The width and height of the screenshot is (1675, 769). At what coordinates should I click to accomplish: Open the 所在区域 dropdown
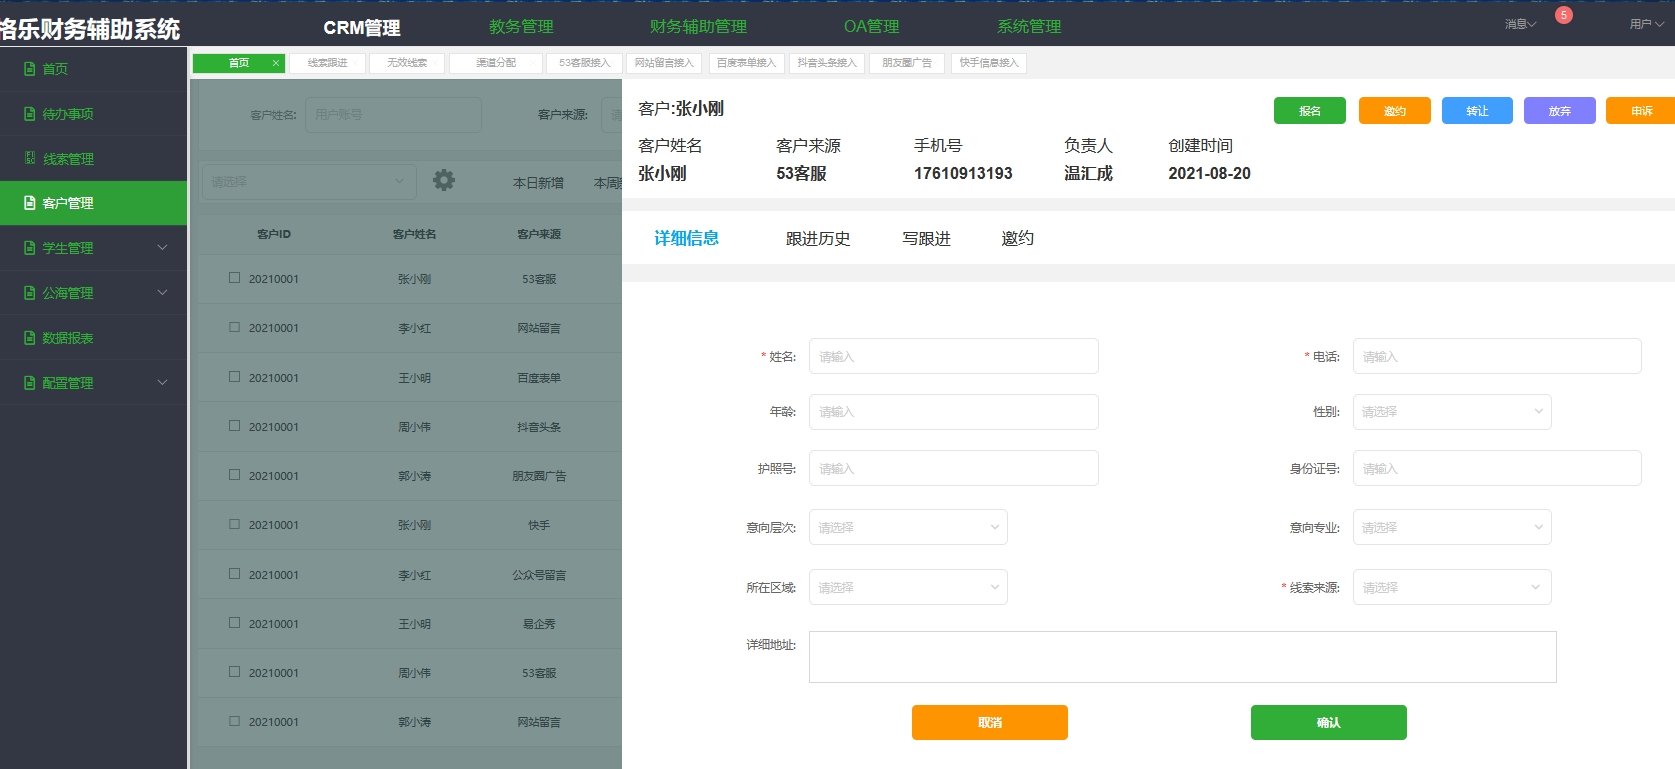click(908, 587)
